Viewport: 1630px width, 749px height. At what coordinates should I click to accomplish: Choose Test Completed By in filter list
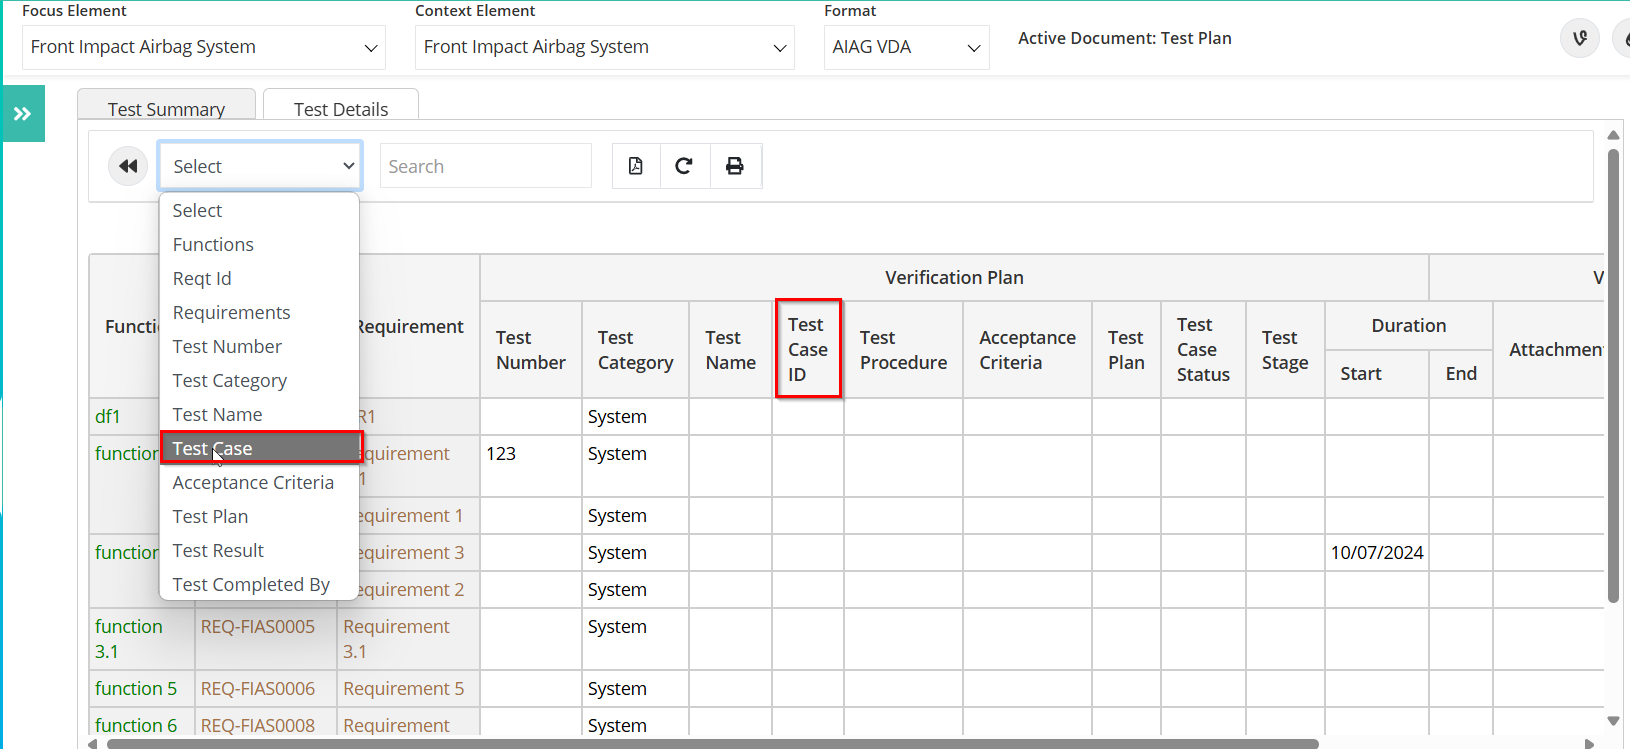259,585
